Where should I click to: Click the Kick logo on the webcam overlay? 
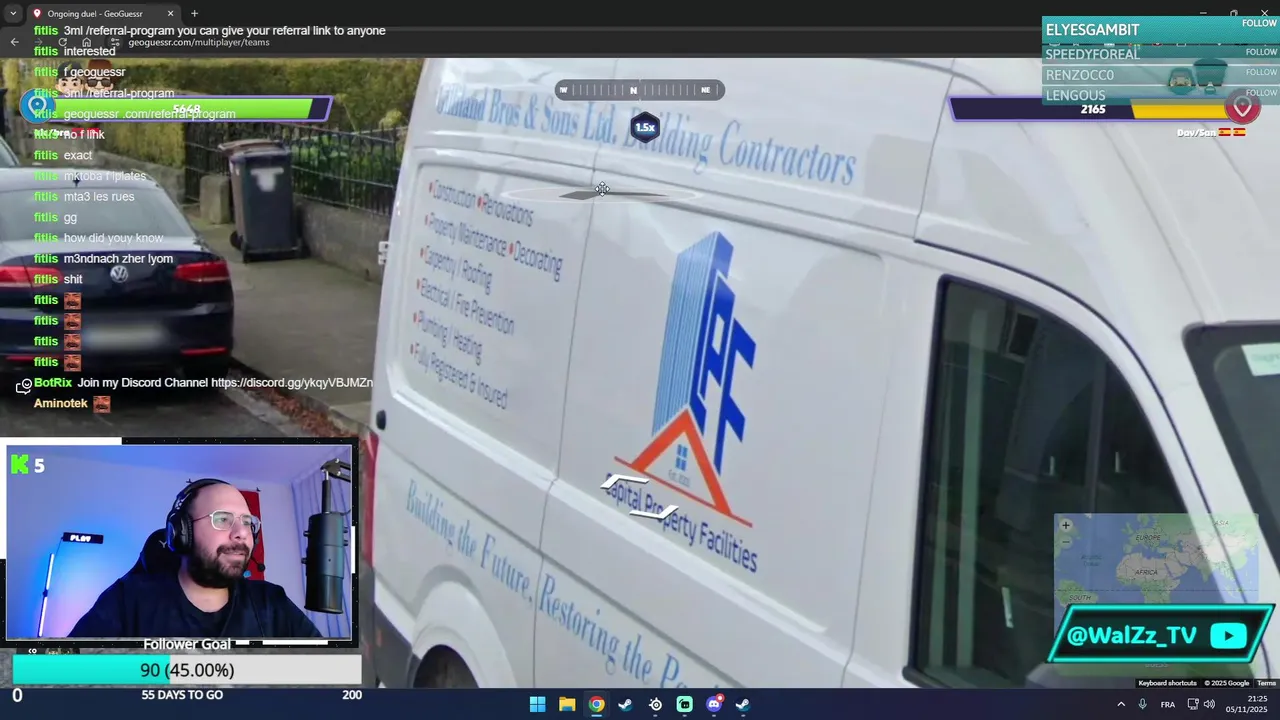pos(19,464)
